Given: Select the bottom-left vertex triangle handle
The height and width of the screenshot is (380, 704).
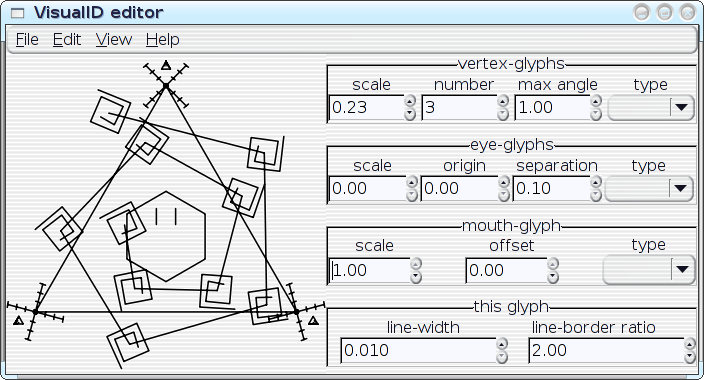Looking at the screenshot, I should coord(18,321).
